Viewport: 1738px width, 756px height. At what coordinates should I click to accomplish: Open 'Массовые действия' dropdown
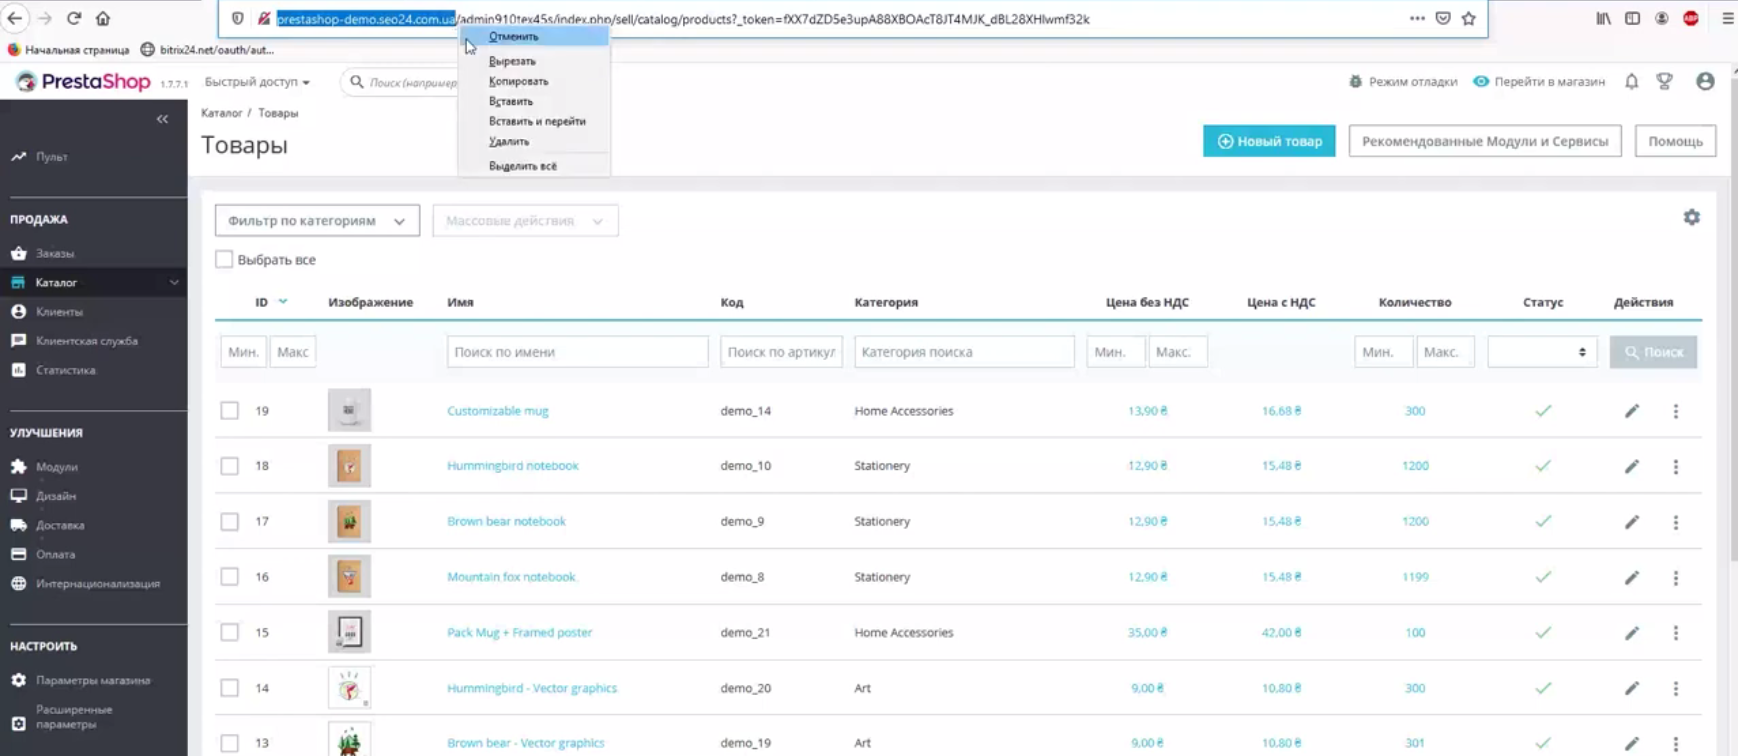pyautogui.click(x=525, y=221)
